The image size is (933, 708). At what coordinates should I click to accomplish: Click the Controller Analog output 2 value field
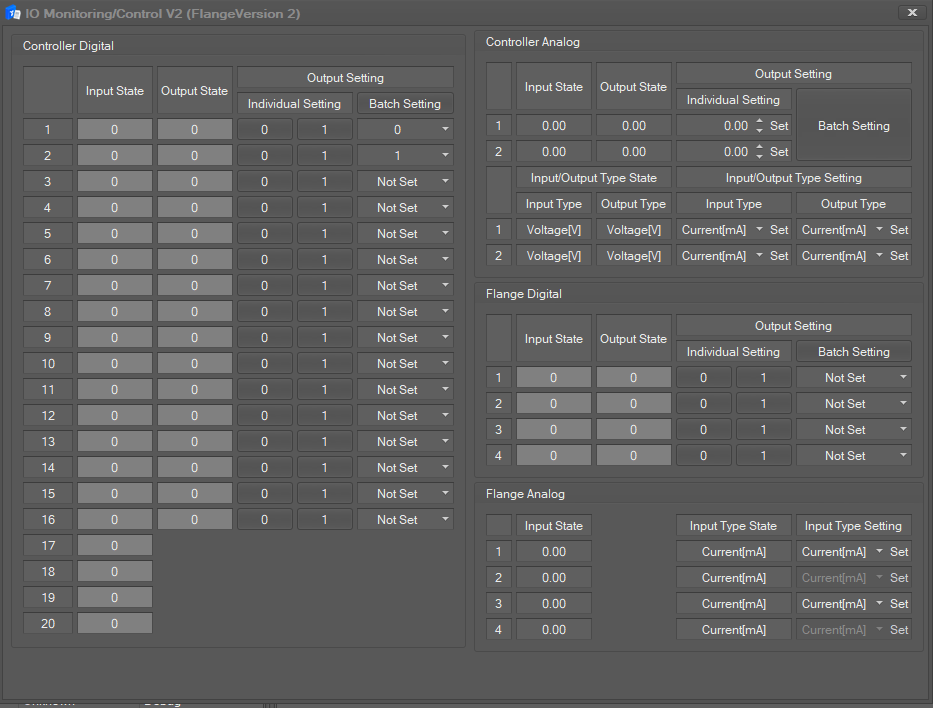[x=714, y=152]
